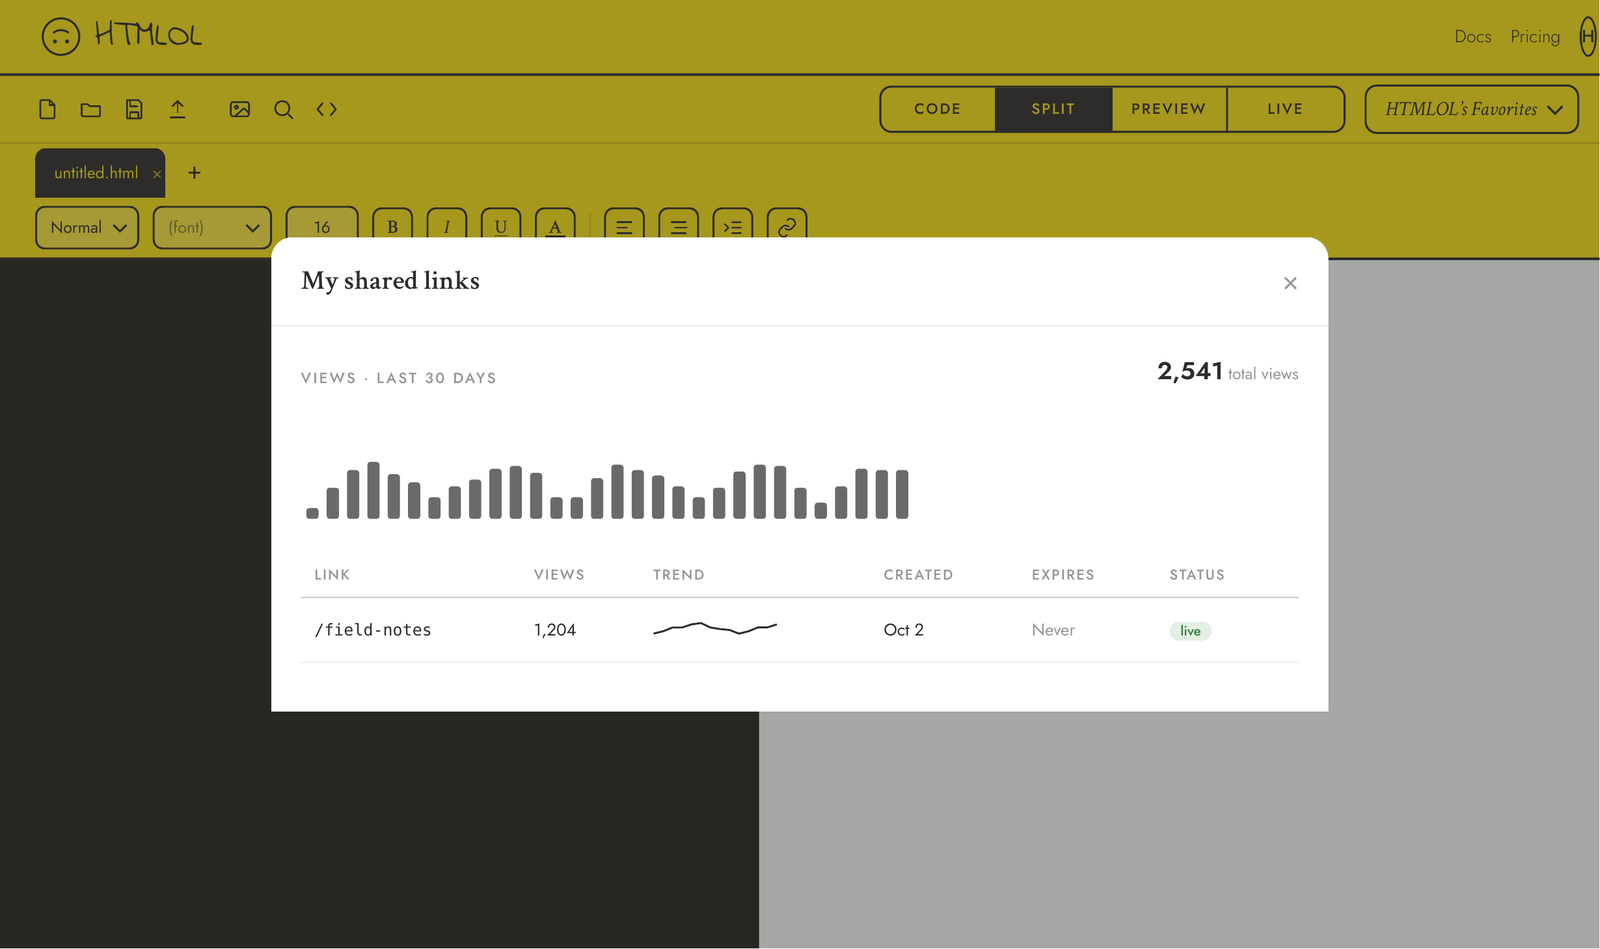Click the Never expiry value

click(x=1053, y=630)
